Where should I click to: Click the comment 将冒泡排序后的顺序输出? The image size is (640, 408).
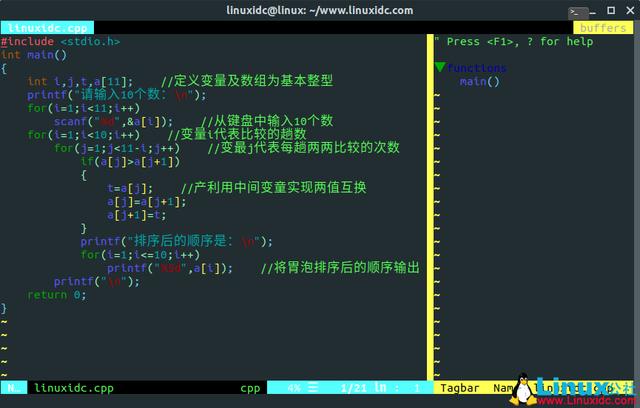pyautogui.click(x=340, y=268)
